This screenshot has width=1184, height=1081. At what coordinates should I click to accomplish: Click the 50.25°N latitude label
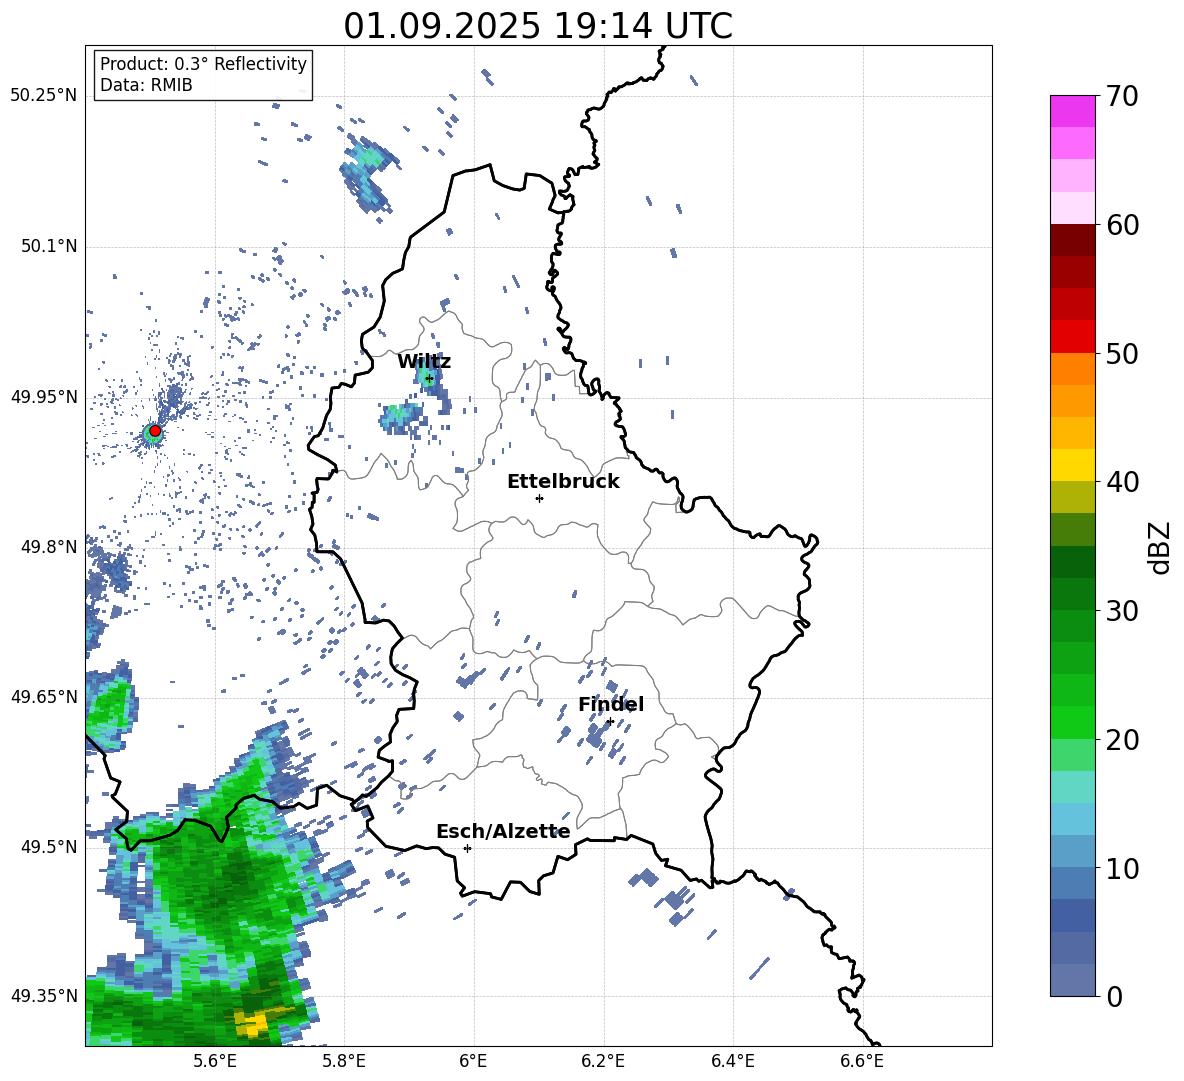point(44,96)
